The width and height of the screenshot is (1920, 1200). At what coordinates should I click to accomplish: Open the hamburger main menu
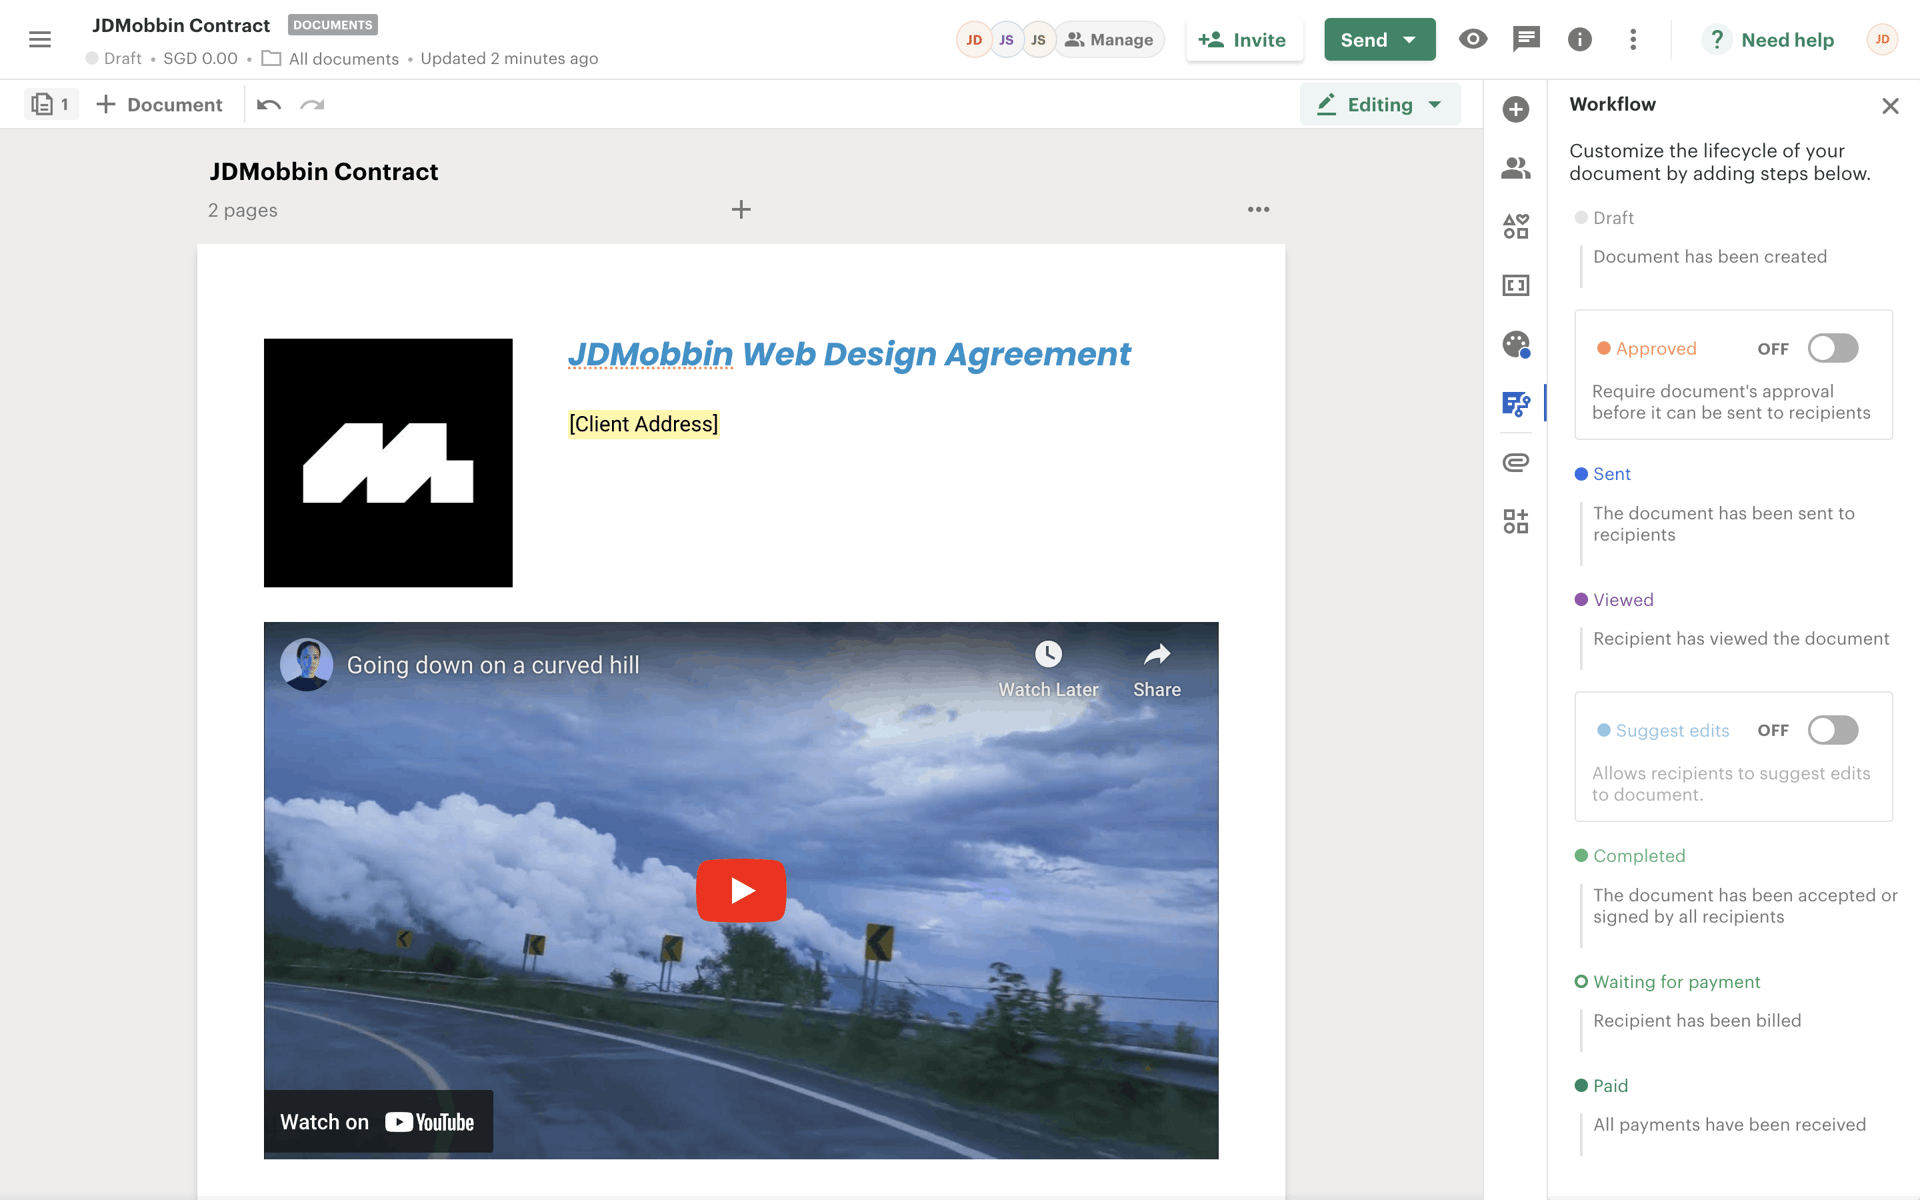coord(40,39)
